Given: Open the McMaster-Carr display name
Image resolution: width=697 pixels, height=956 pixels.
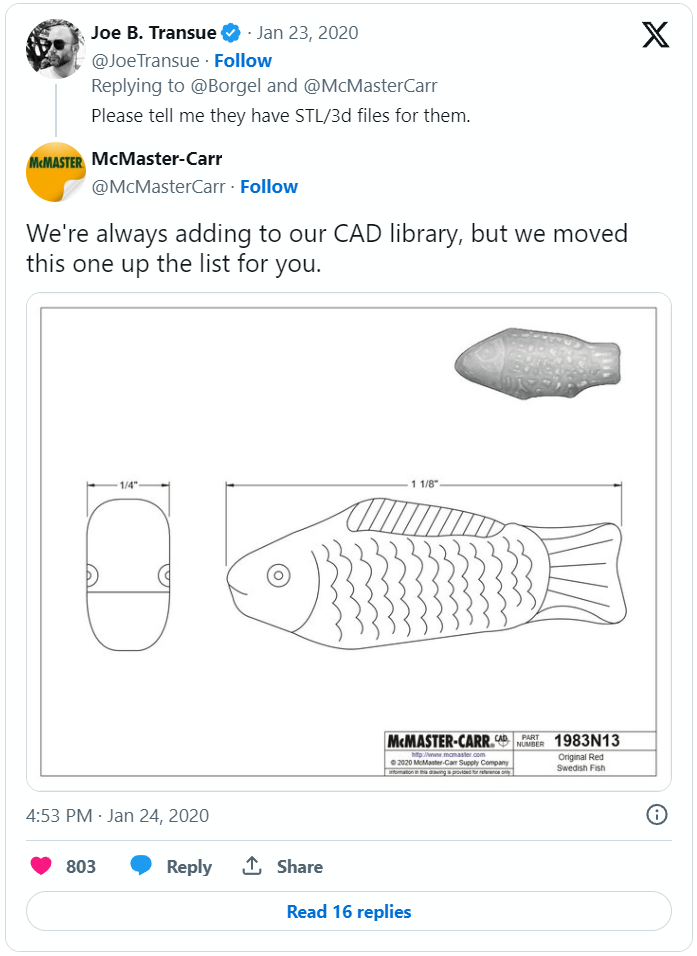Looking at the screenshot, I should (156, 159).
